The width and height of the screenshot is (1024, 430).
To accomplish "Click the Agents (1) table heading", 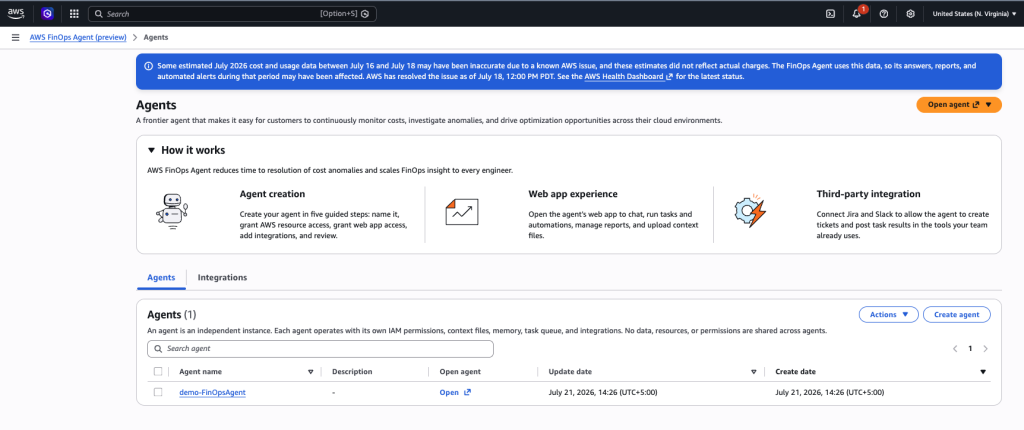I will pos(172,314).
